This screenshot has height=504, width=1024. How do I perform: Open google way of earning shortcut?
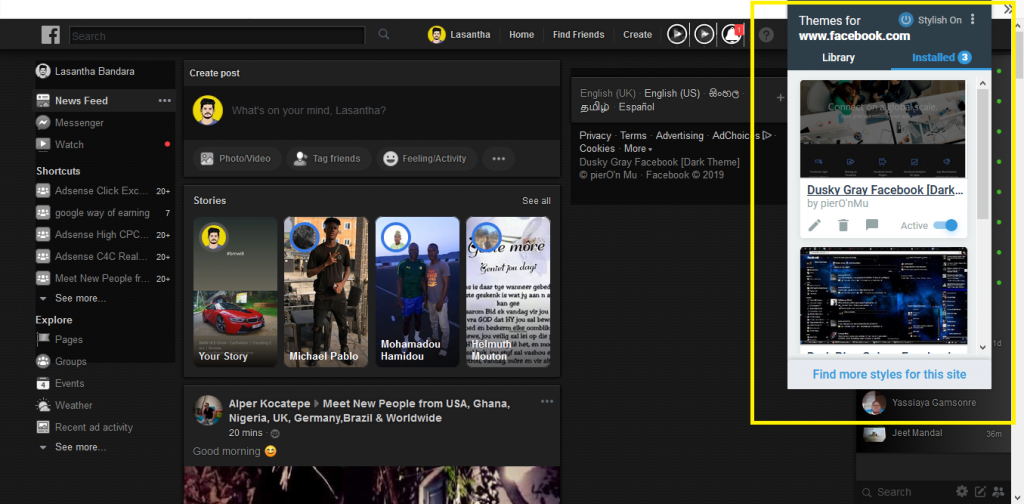tap(103, 213)
